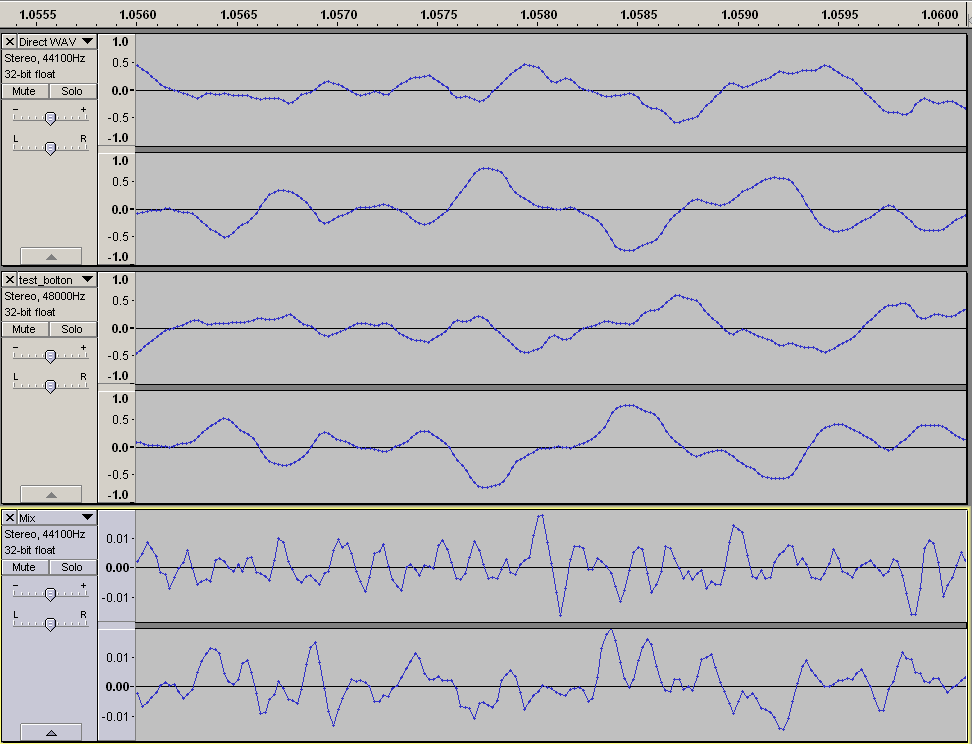Collapse the Mix track
Screen dimensions: 972x744
pyautogui.click(x=51, y=732)
